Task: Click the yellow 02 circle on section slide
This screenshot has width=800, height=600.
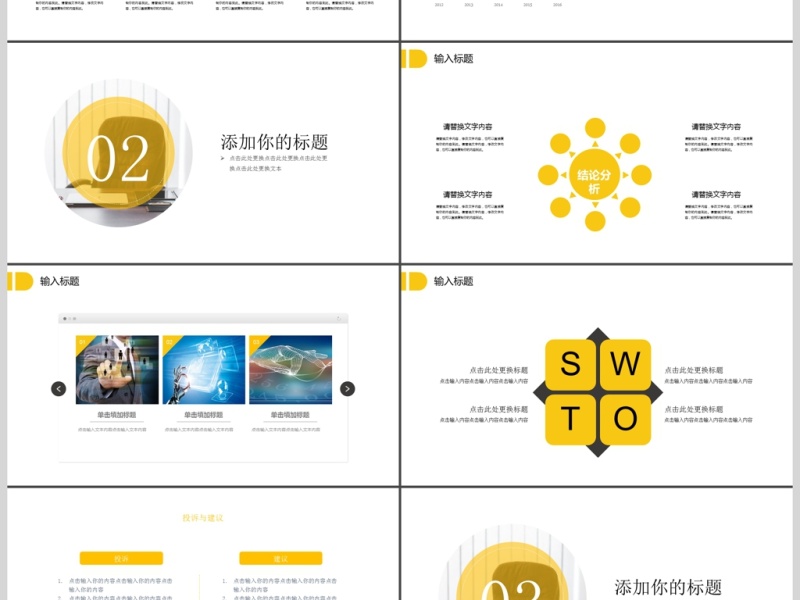Action: [120, 155]
